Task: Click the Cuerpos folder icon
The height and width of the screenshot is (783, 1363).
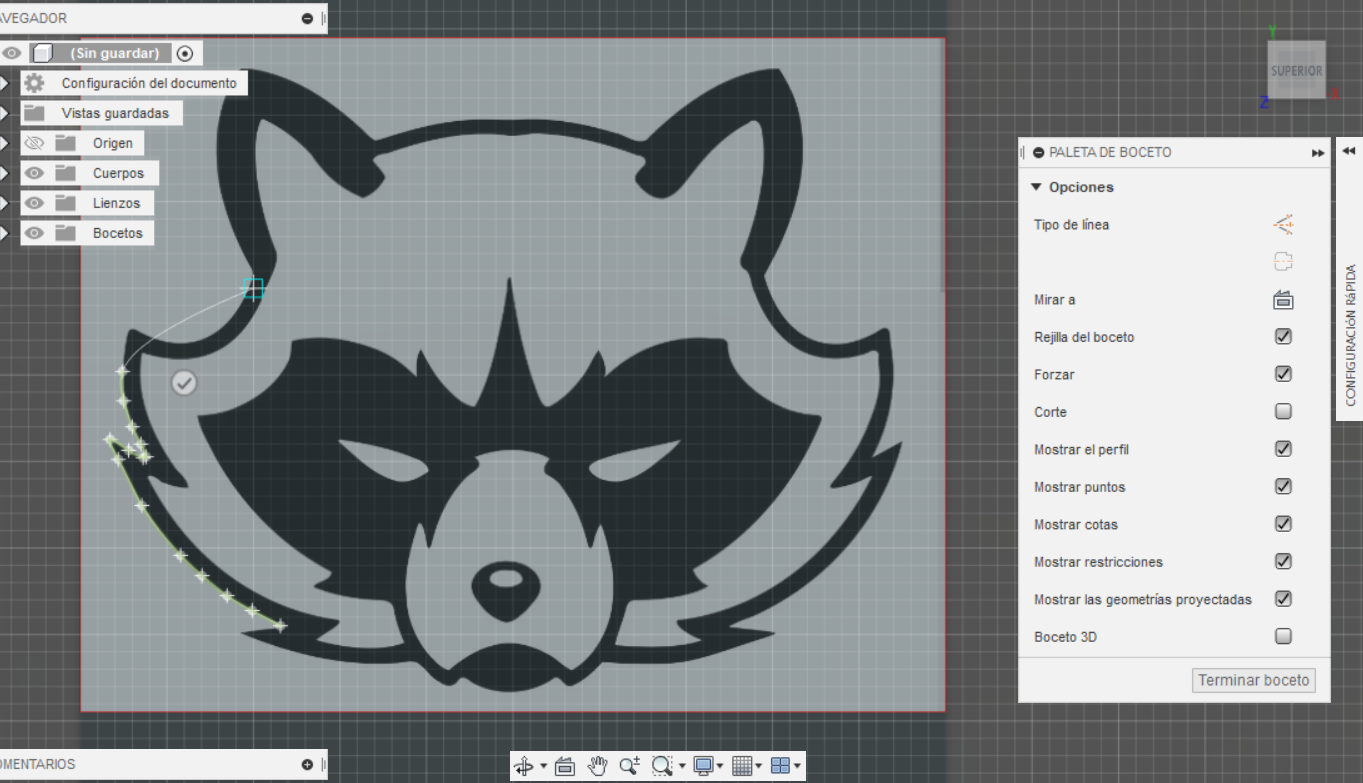Action: [66, 173]
